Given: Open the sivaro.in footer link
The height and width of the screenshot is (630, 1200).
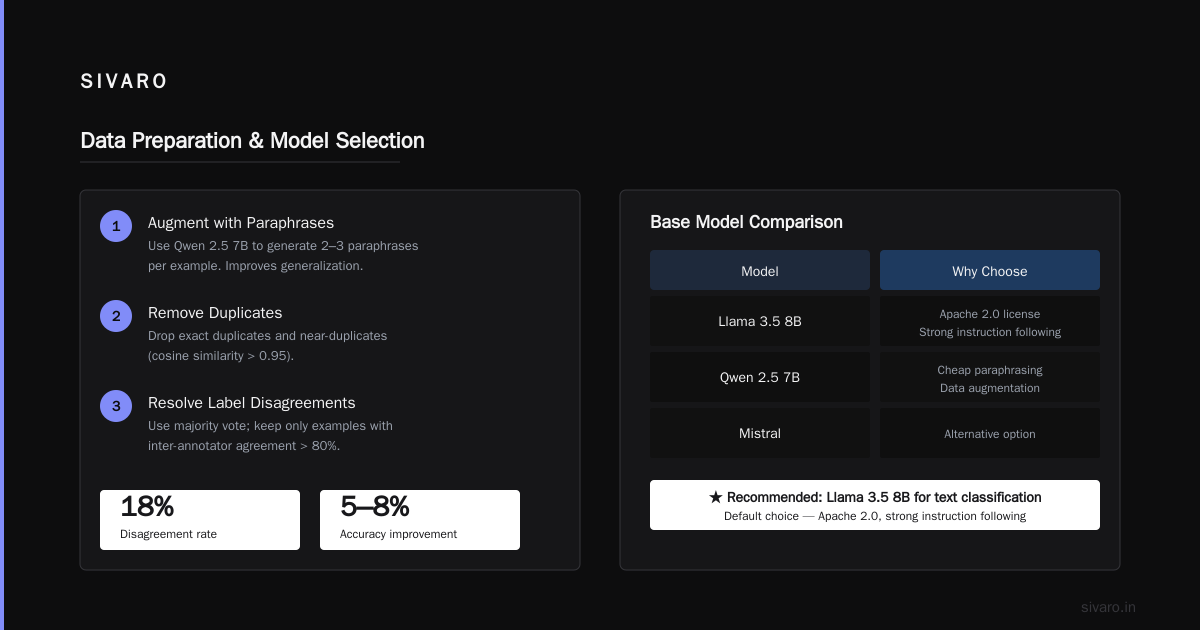Looking at the screenshot, I should (1108, 607).
